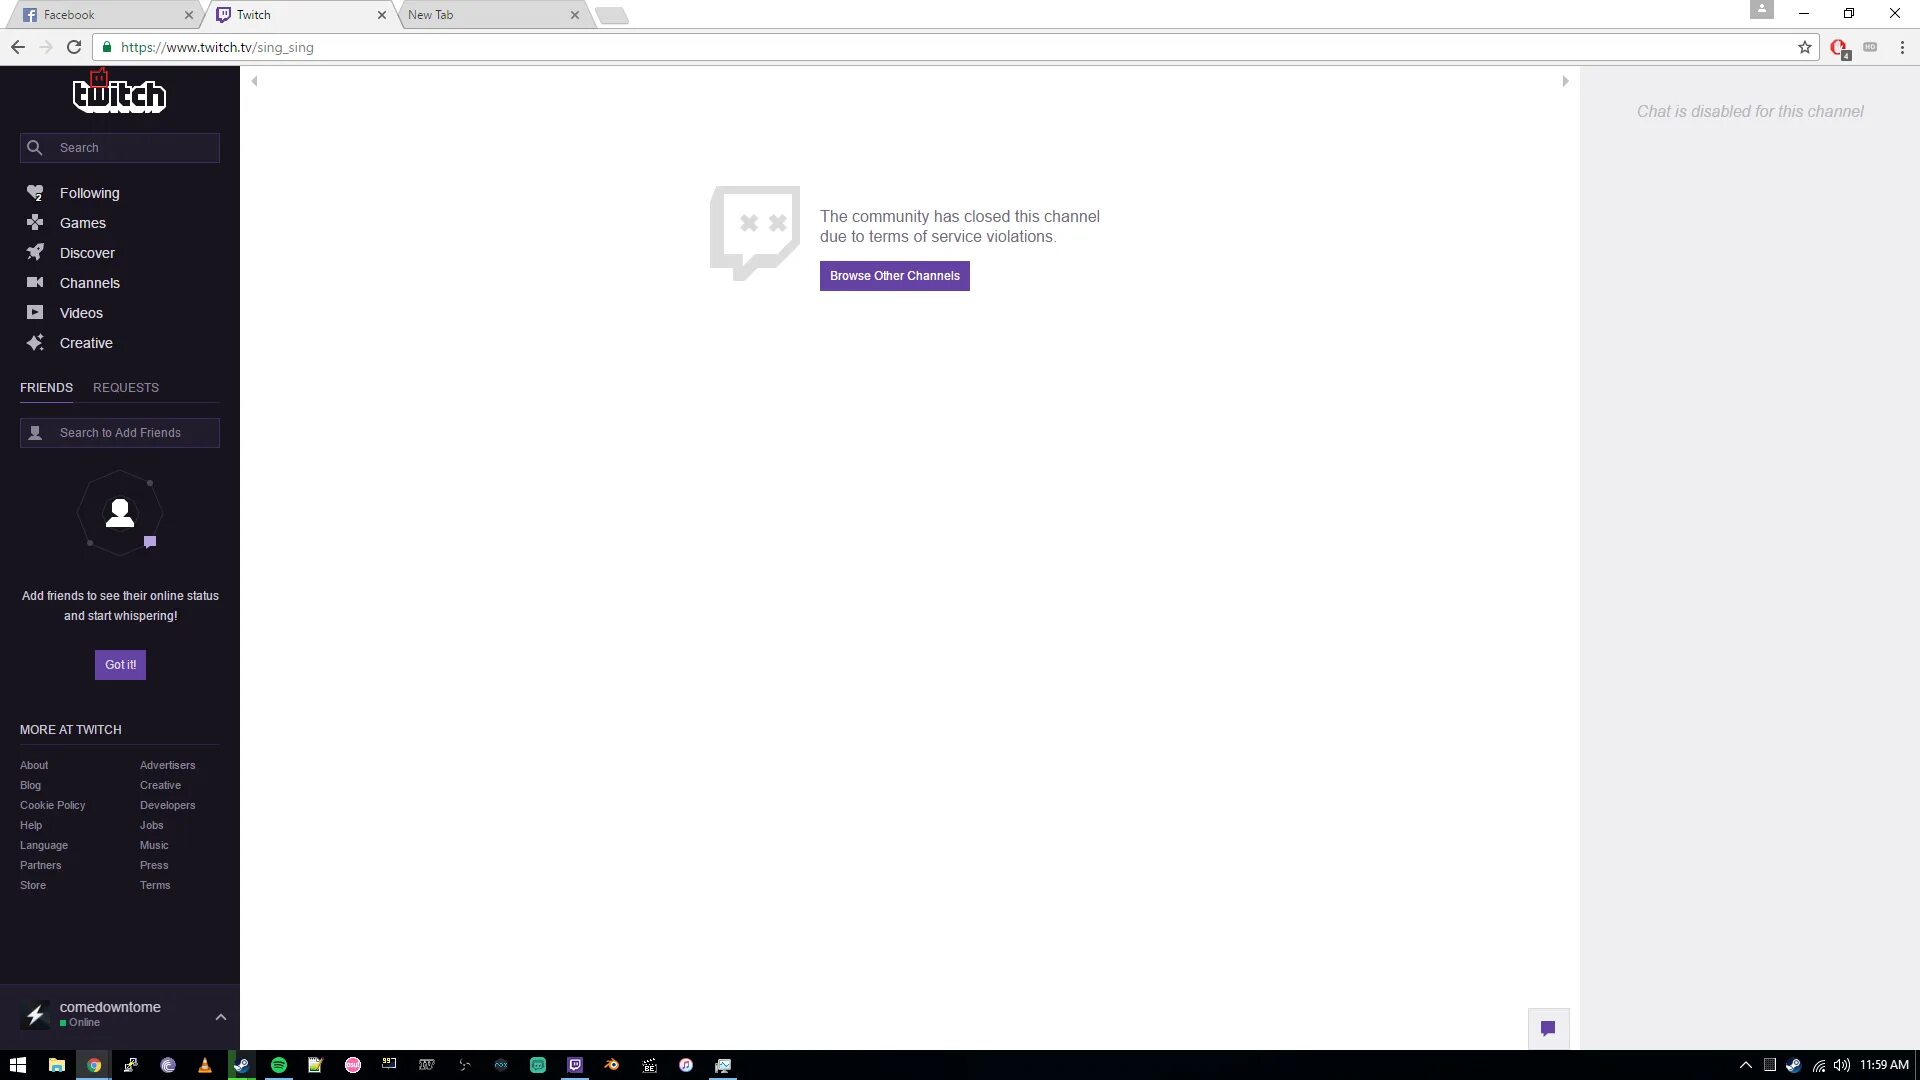1920x1080 pixels.
Task: Select the REQUESTS tab
Action: pos(125,386)
